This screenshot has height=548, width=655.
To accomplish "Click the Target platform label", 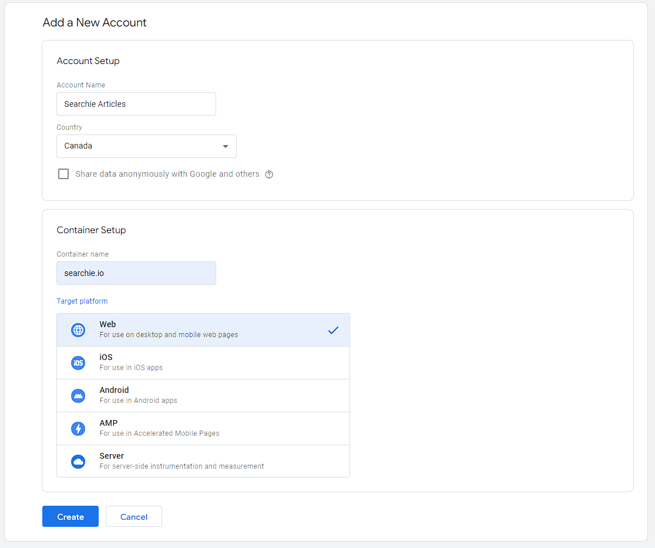I will pos(82,301).
